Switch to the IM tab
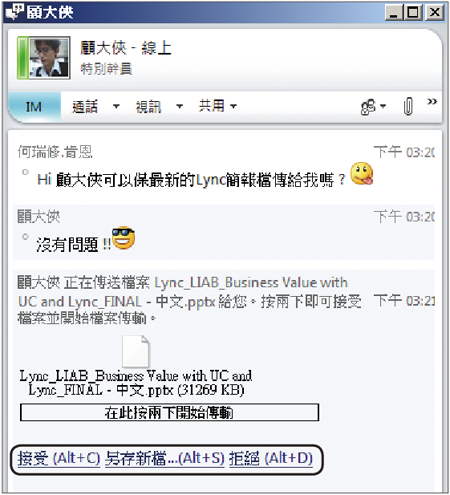Screen dimensions: 450x495 pos(34,107)
